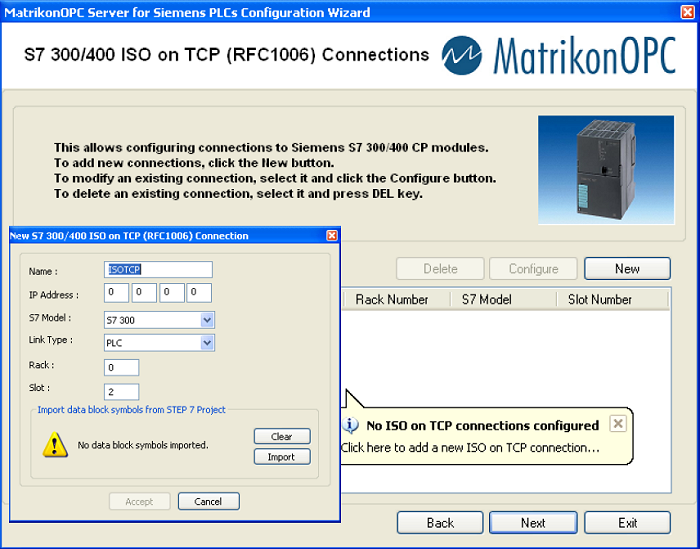Click the 'Click here to add a new ISO on TCP connection' text
This screenshot has height=549, width=700.
coord(470,447)
